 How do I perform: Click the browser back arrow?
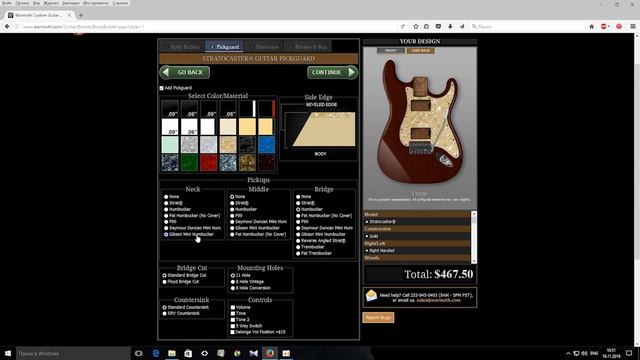pyautogui.click(x=7, y=26)
